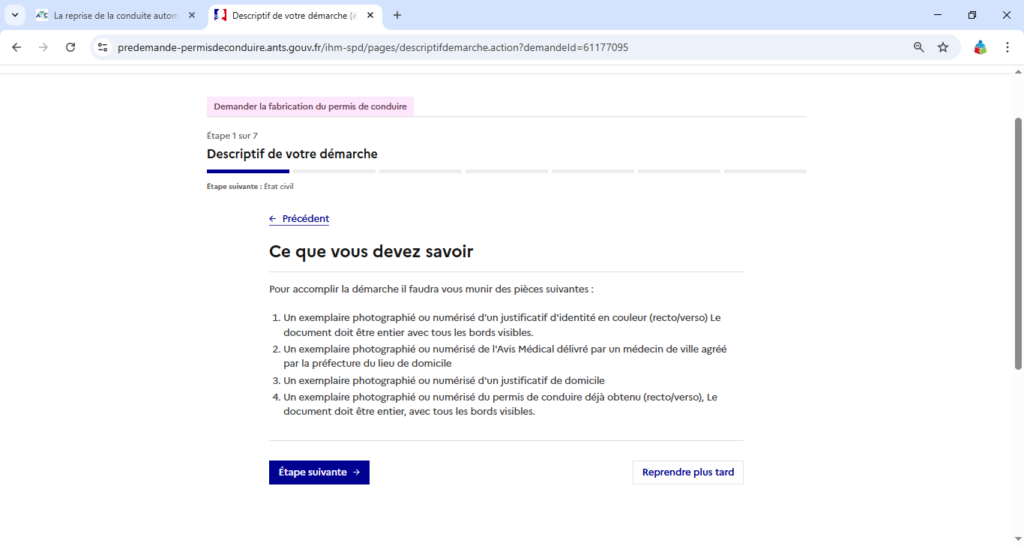This screenshot has height=546, width=1024.
Task: Go back with the browser back arrow
Action: (16, 47)
